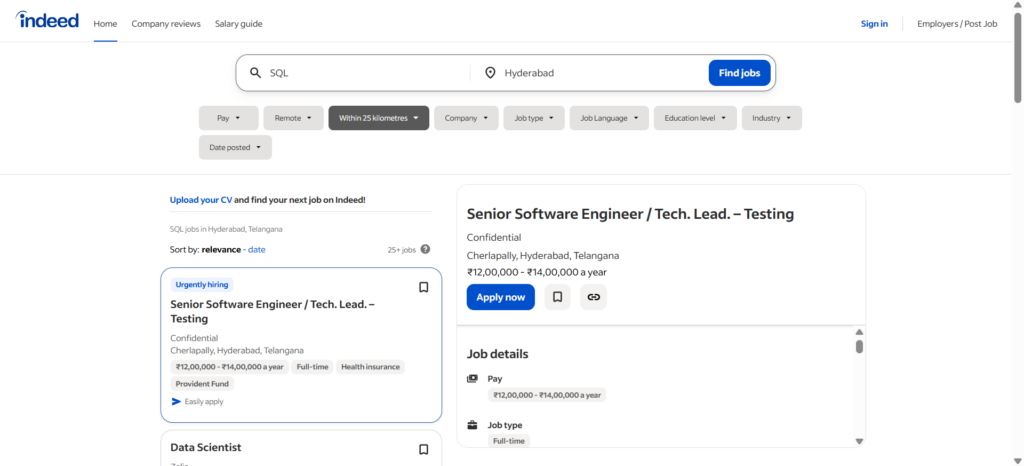Click the 25+ jobs count text
This screenshot has height=466, width=1024.
click(x=401, y=249)
